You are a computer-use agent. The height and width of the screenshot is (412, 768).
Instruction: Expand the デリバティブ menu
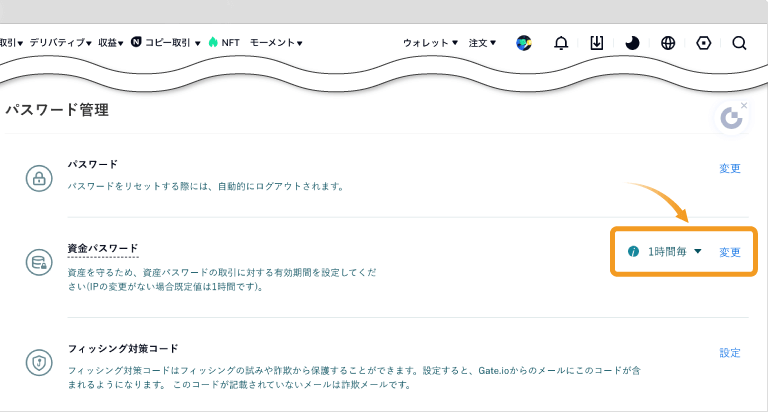point(60,43)
